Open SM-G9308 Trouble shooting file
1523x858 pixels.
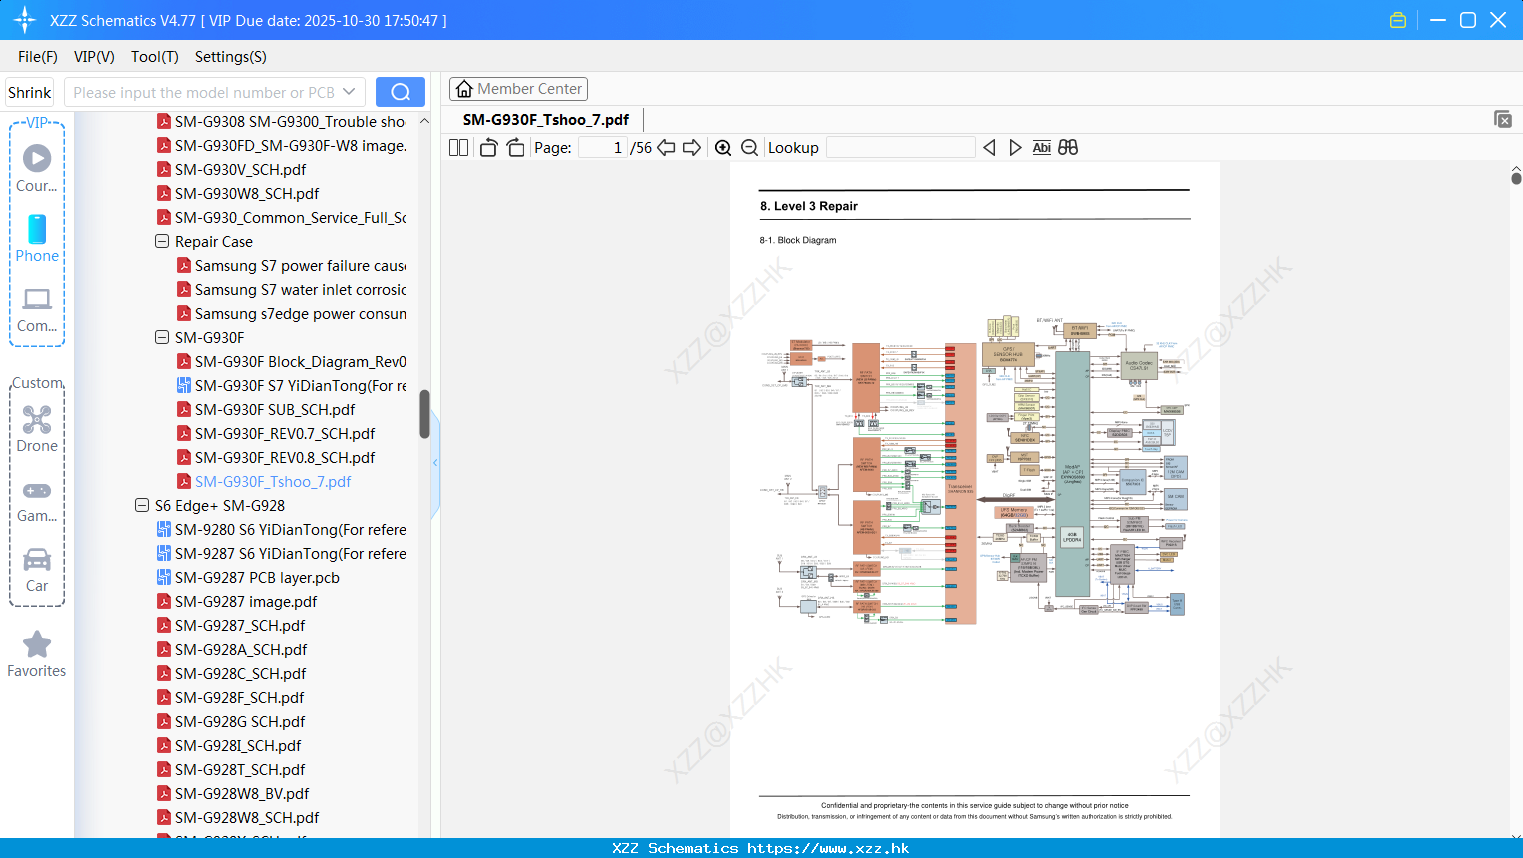coord(290,122)
